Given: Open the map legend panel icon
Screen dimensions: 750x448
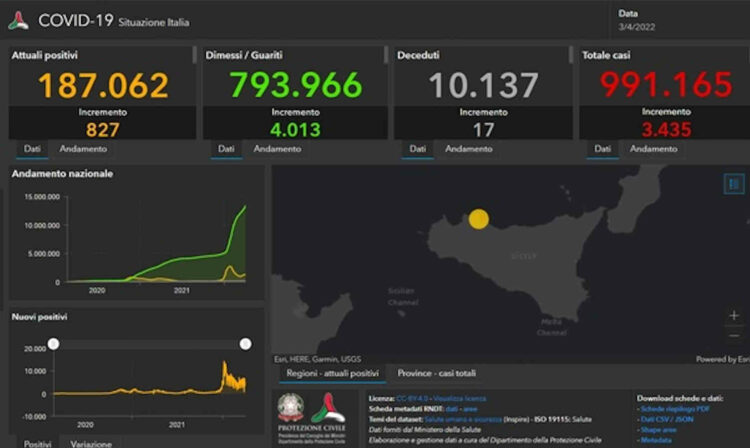Looking at the screenshot, I should click(734, 184).
